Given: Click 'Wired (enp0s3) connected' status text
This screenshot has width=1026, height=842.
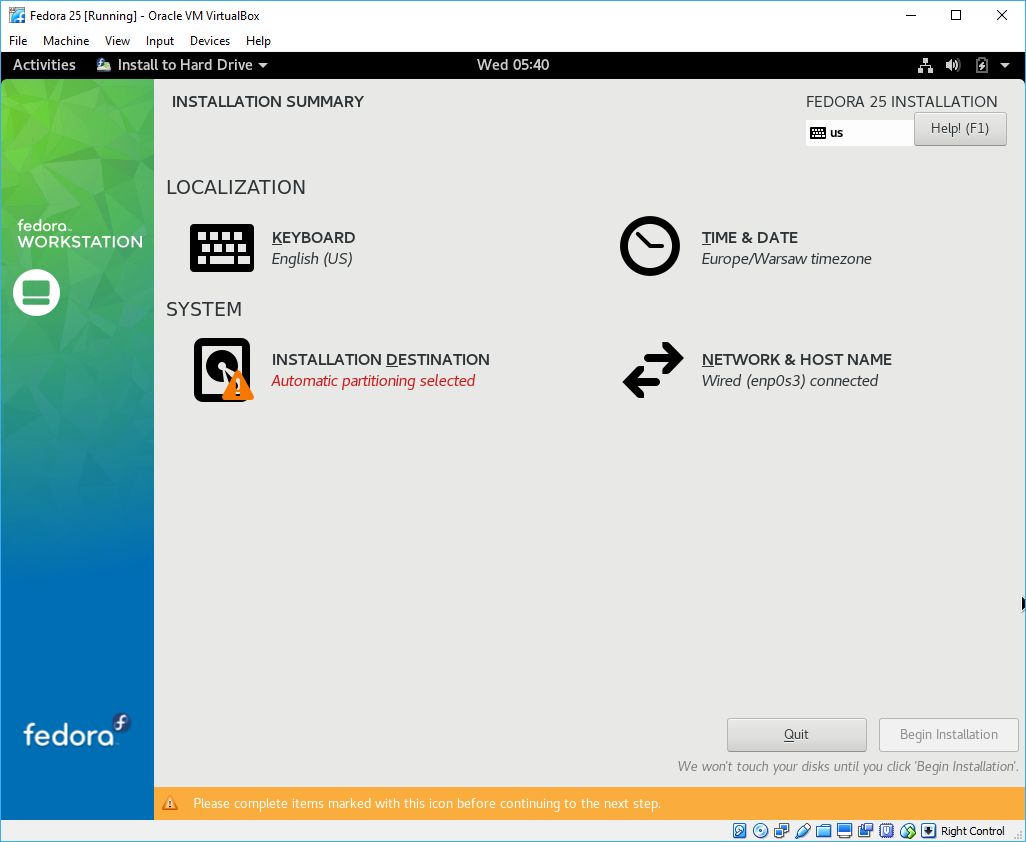Looking at the screenshot, I should (790, 381).
